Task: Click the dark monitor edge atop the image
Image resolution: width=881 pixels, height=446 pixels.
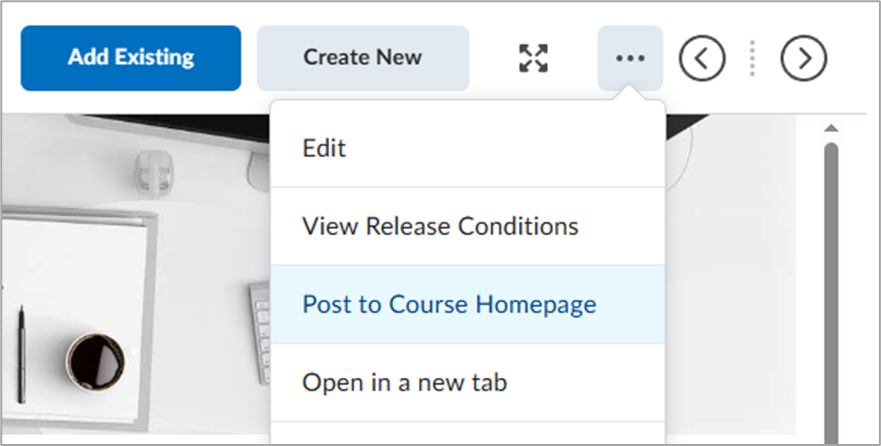Action: pos(169,126)
